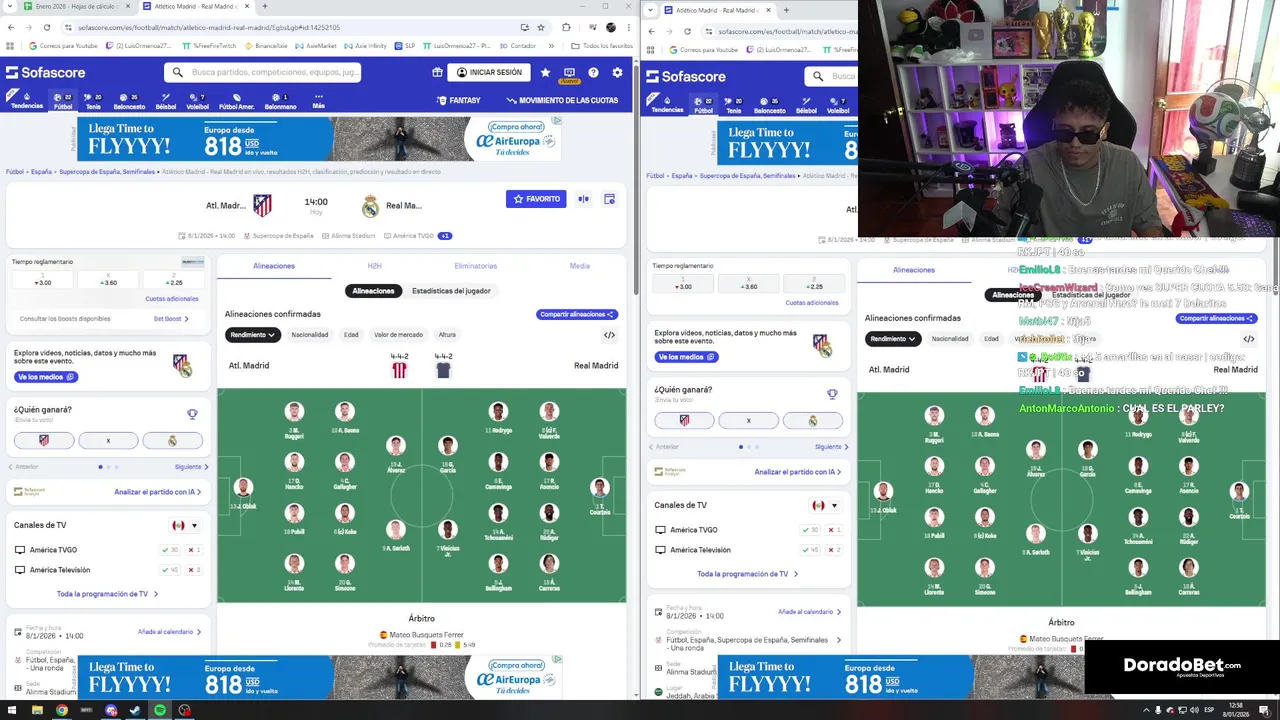
Task: Expand the +1 channels badge in match header
Action: pos(445,236)
